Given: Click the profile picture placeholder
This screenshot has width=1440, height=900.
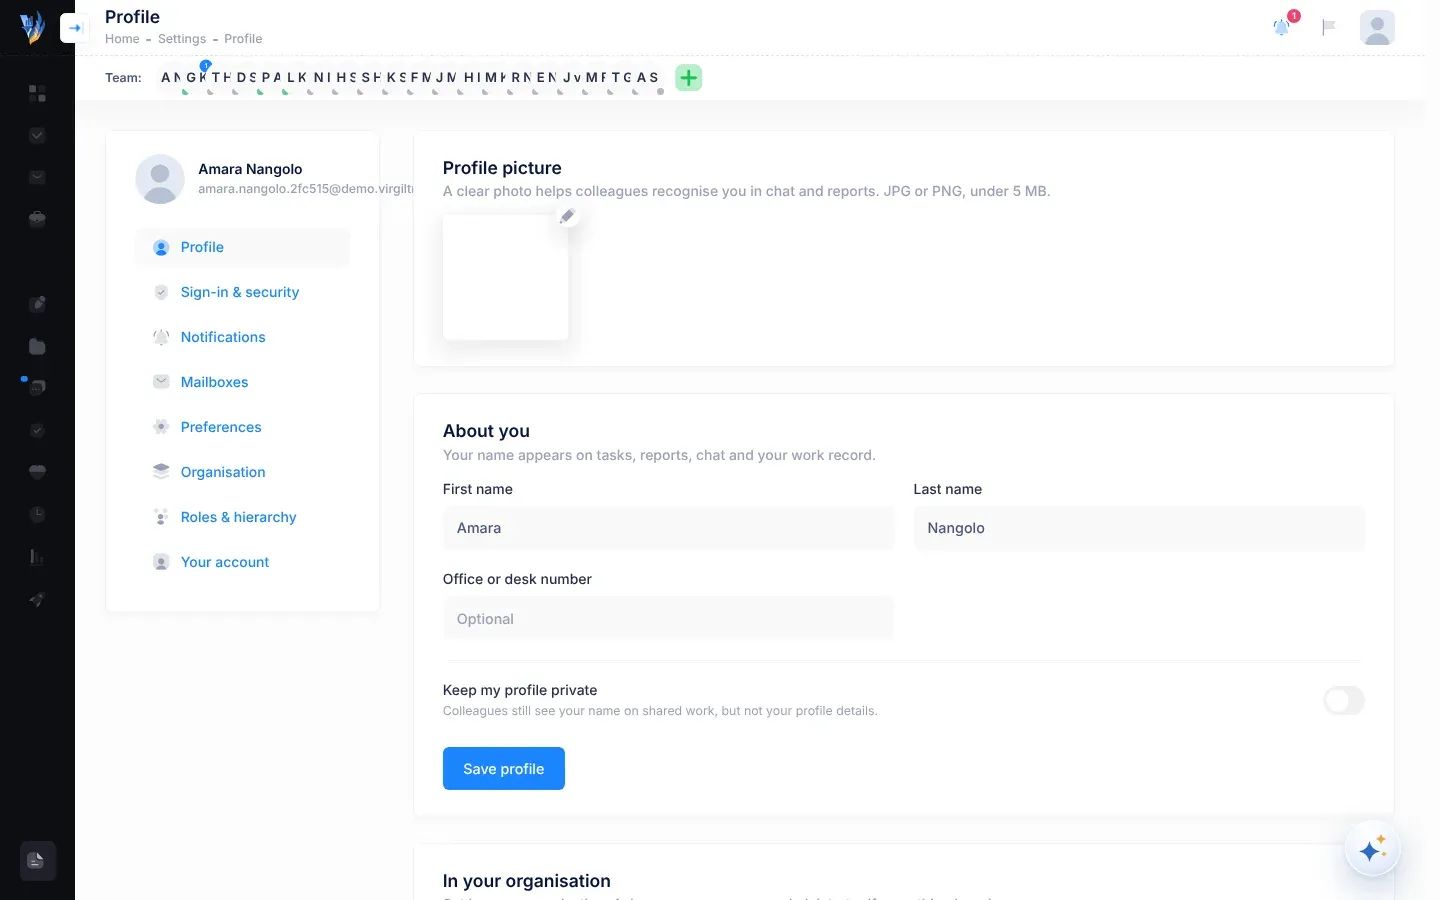Looking at the screenshot, I should click(x=506, y=277).
